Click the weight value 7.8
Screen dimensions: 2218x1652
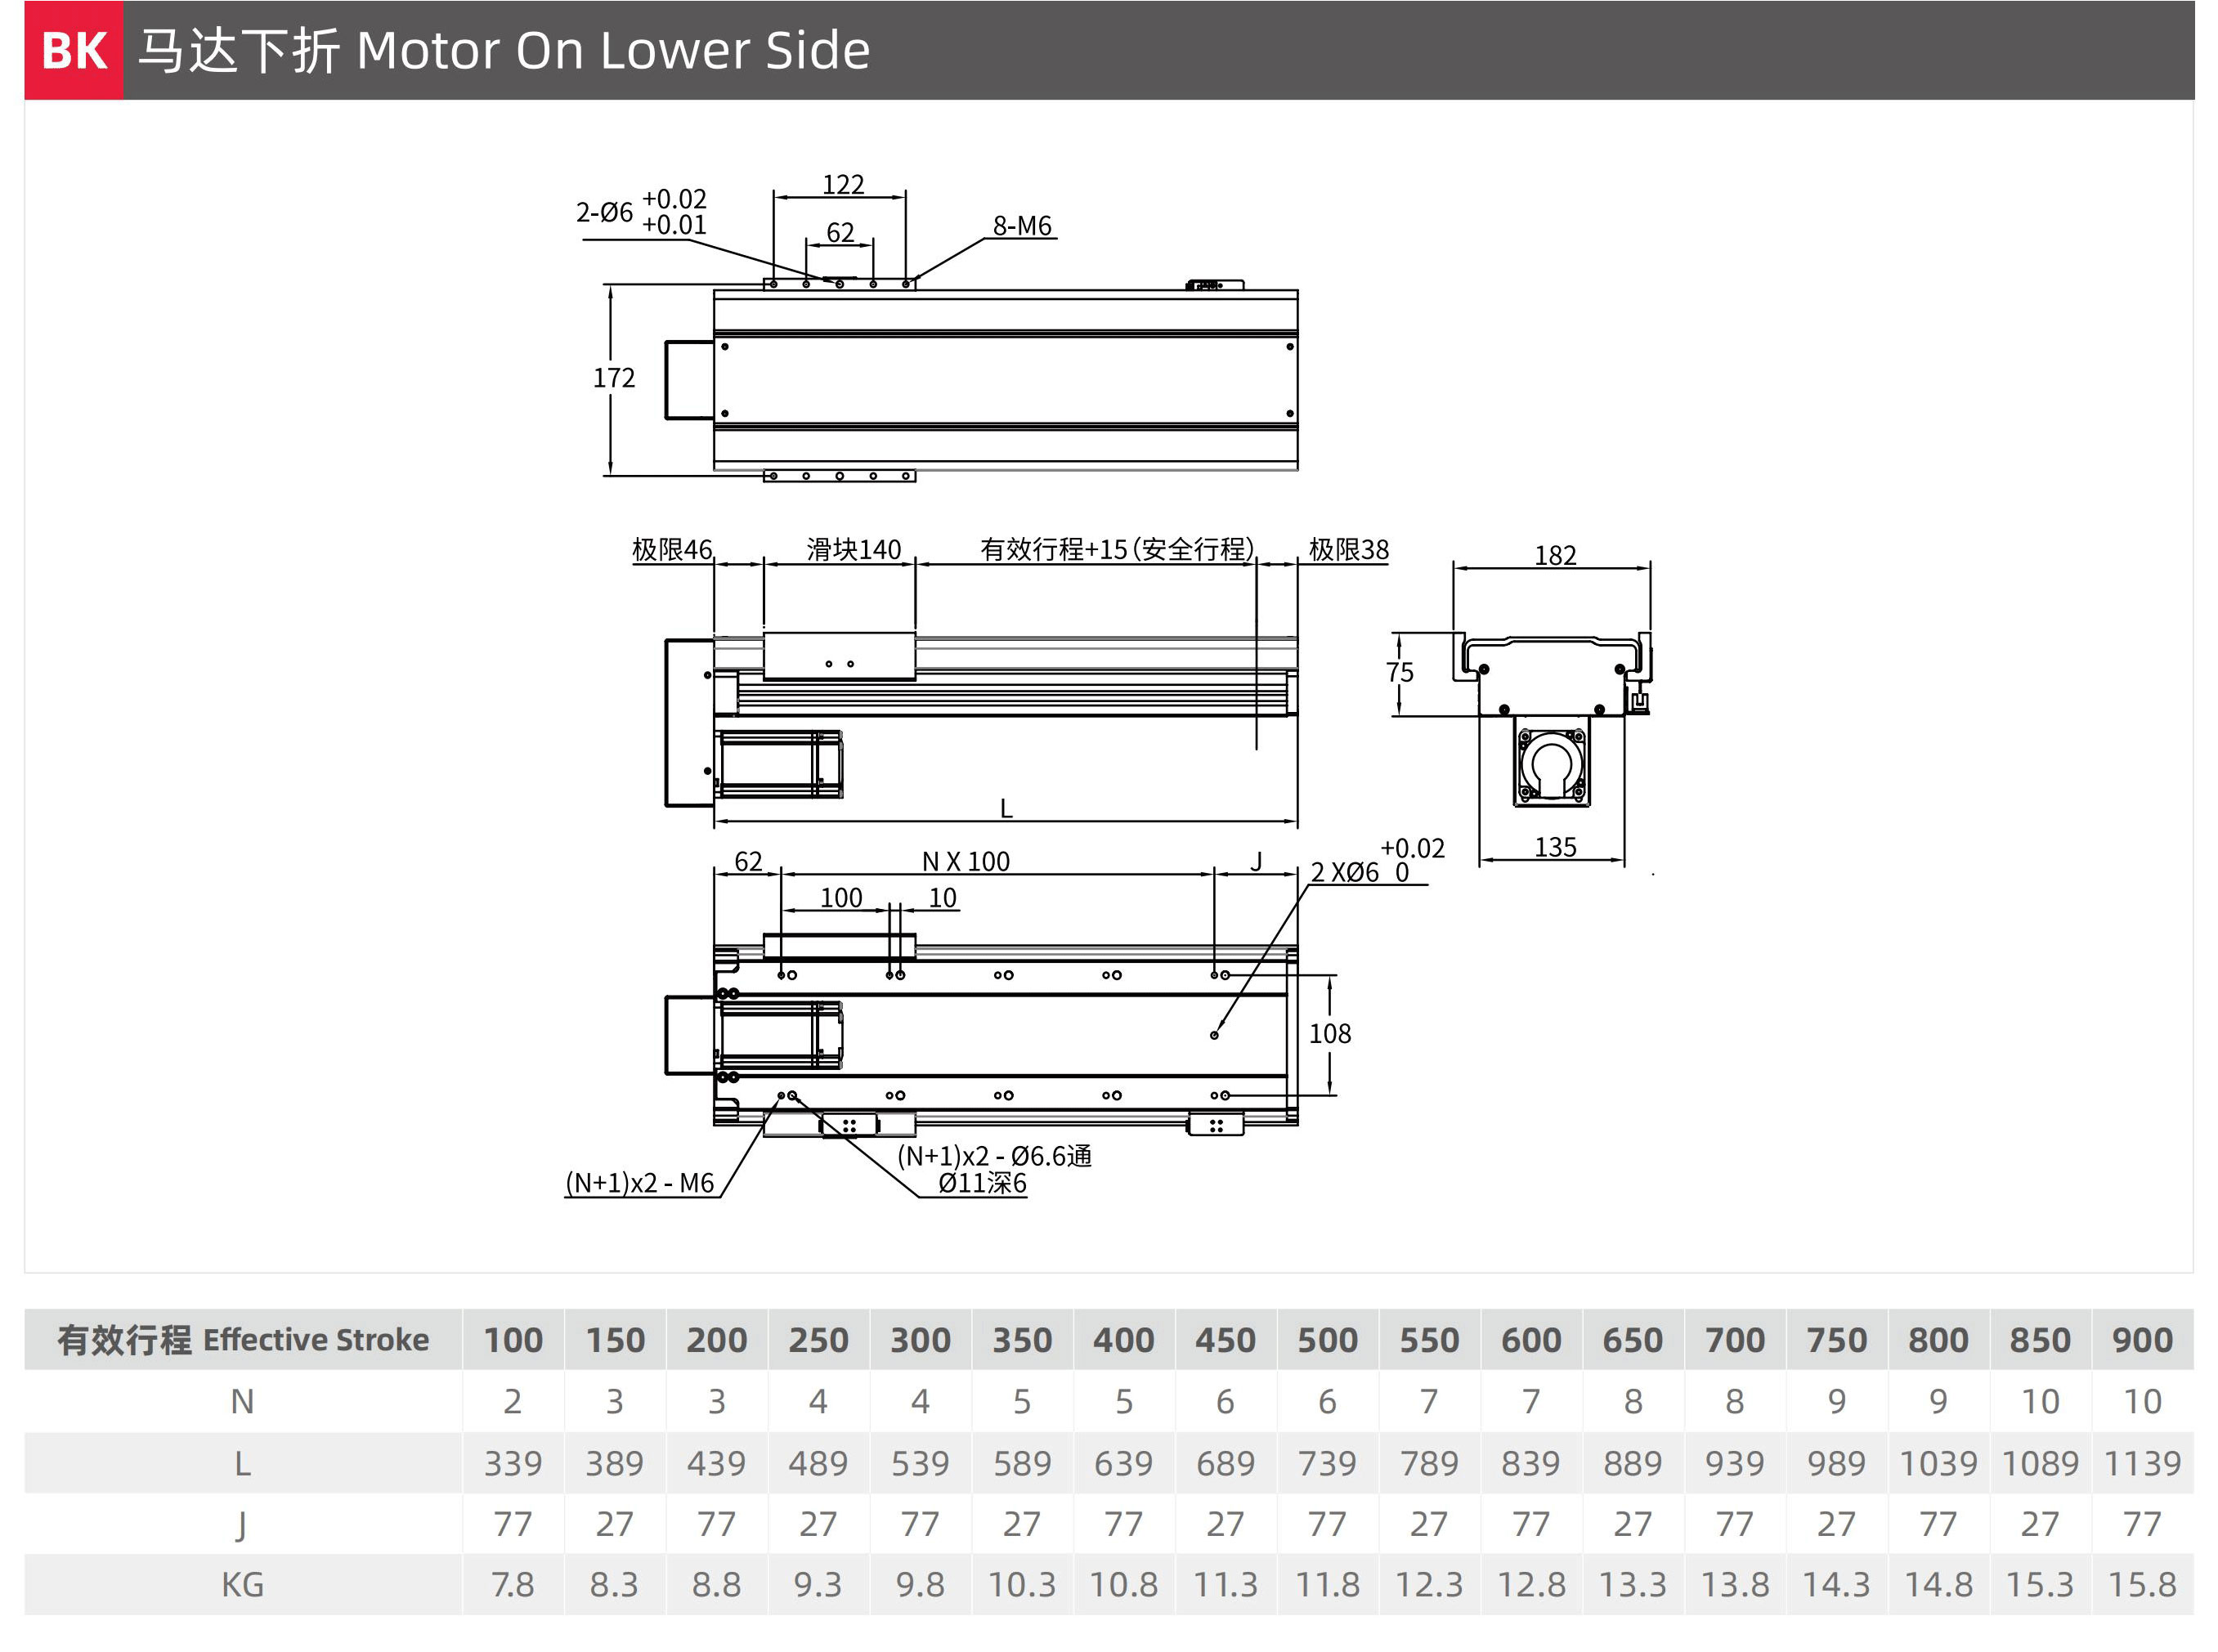coord(513,1585)
